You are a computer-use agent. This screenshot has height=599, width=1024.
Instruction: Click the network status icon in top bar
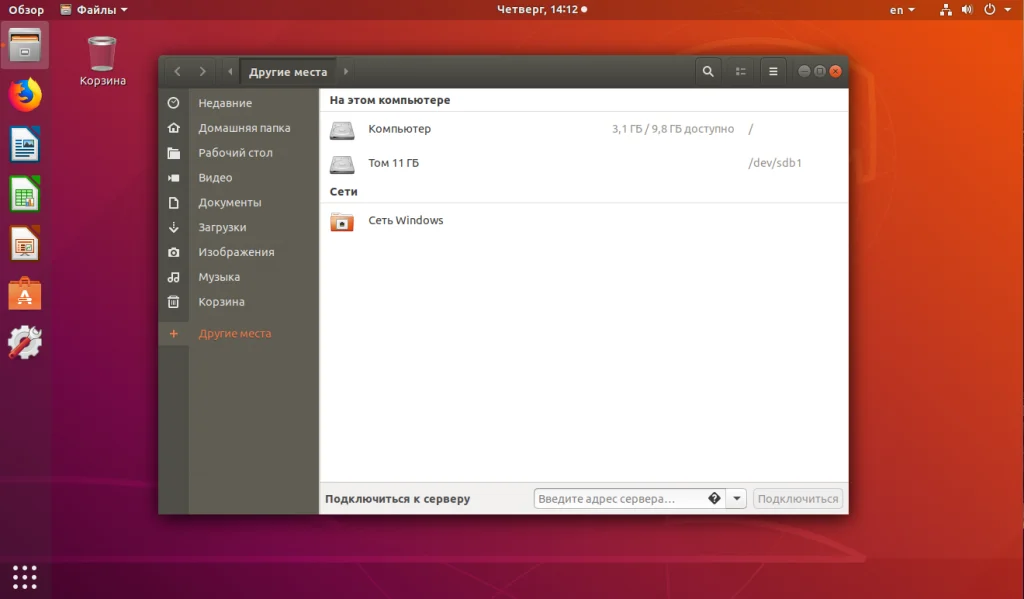[x=945, y=10]
